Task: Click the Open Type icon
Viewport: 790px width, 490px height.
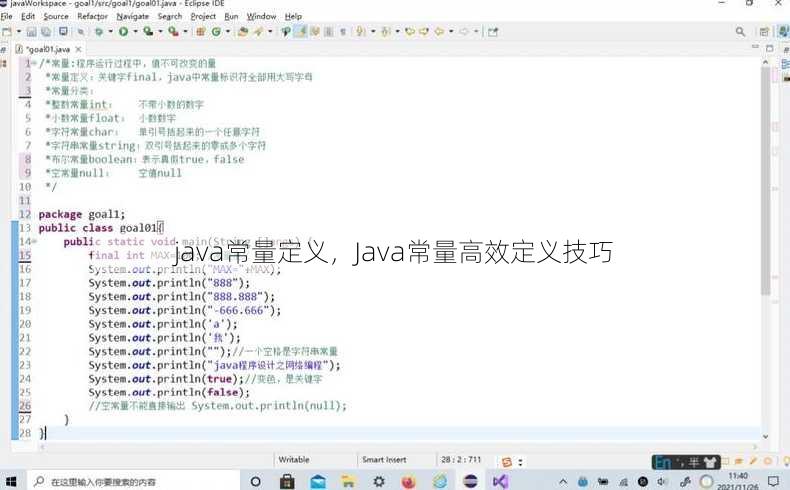Action: click(x=243, y=32)
